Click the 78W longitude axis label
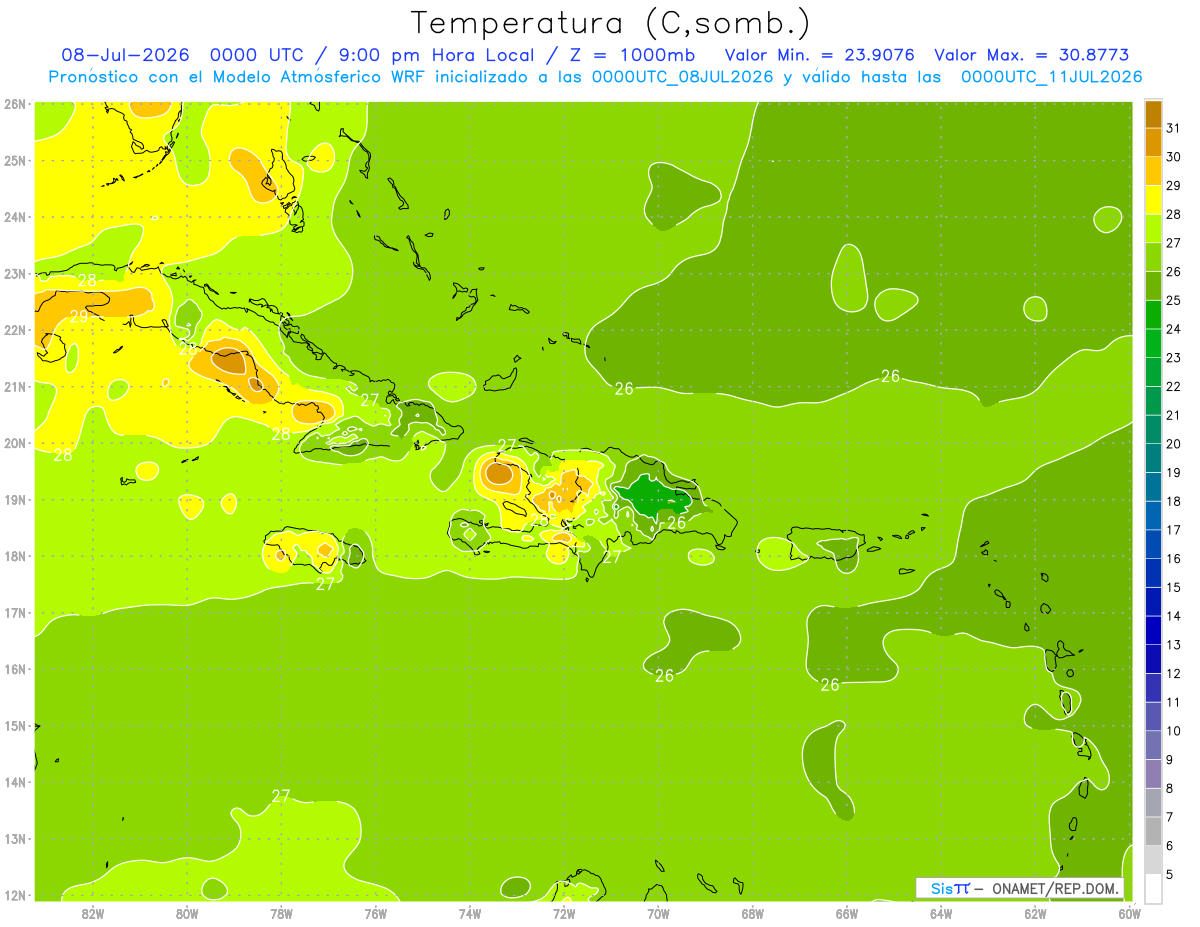 pos(281,913)
